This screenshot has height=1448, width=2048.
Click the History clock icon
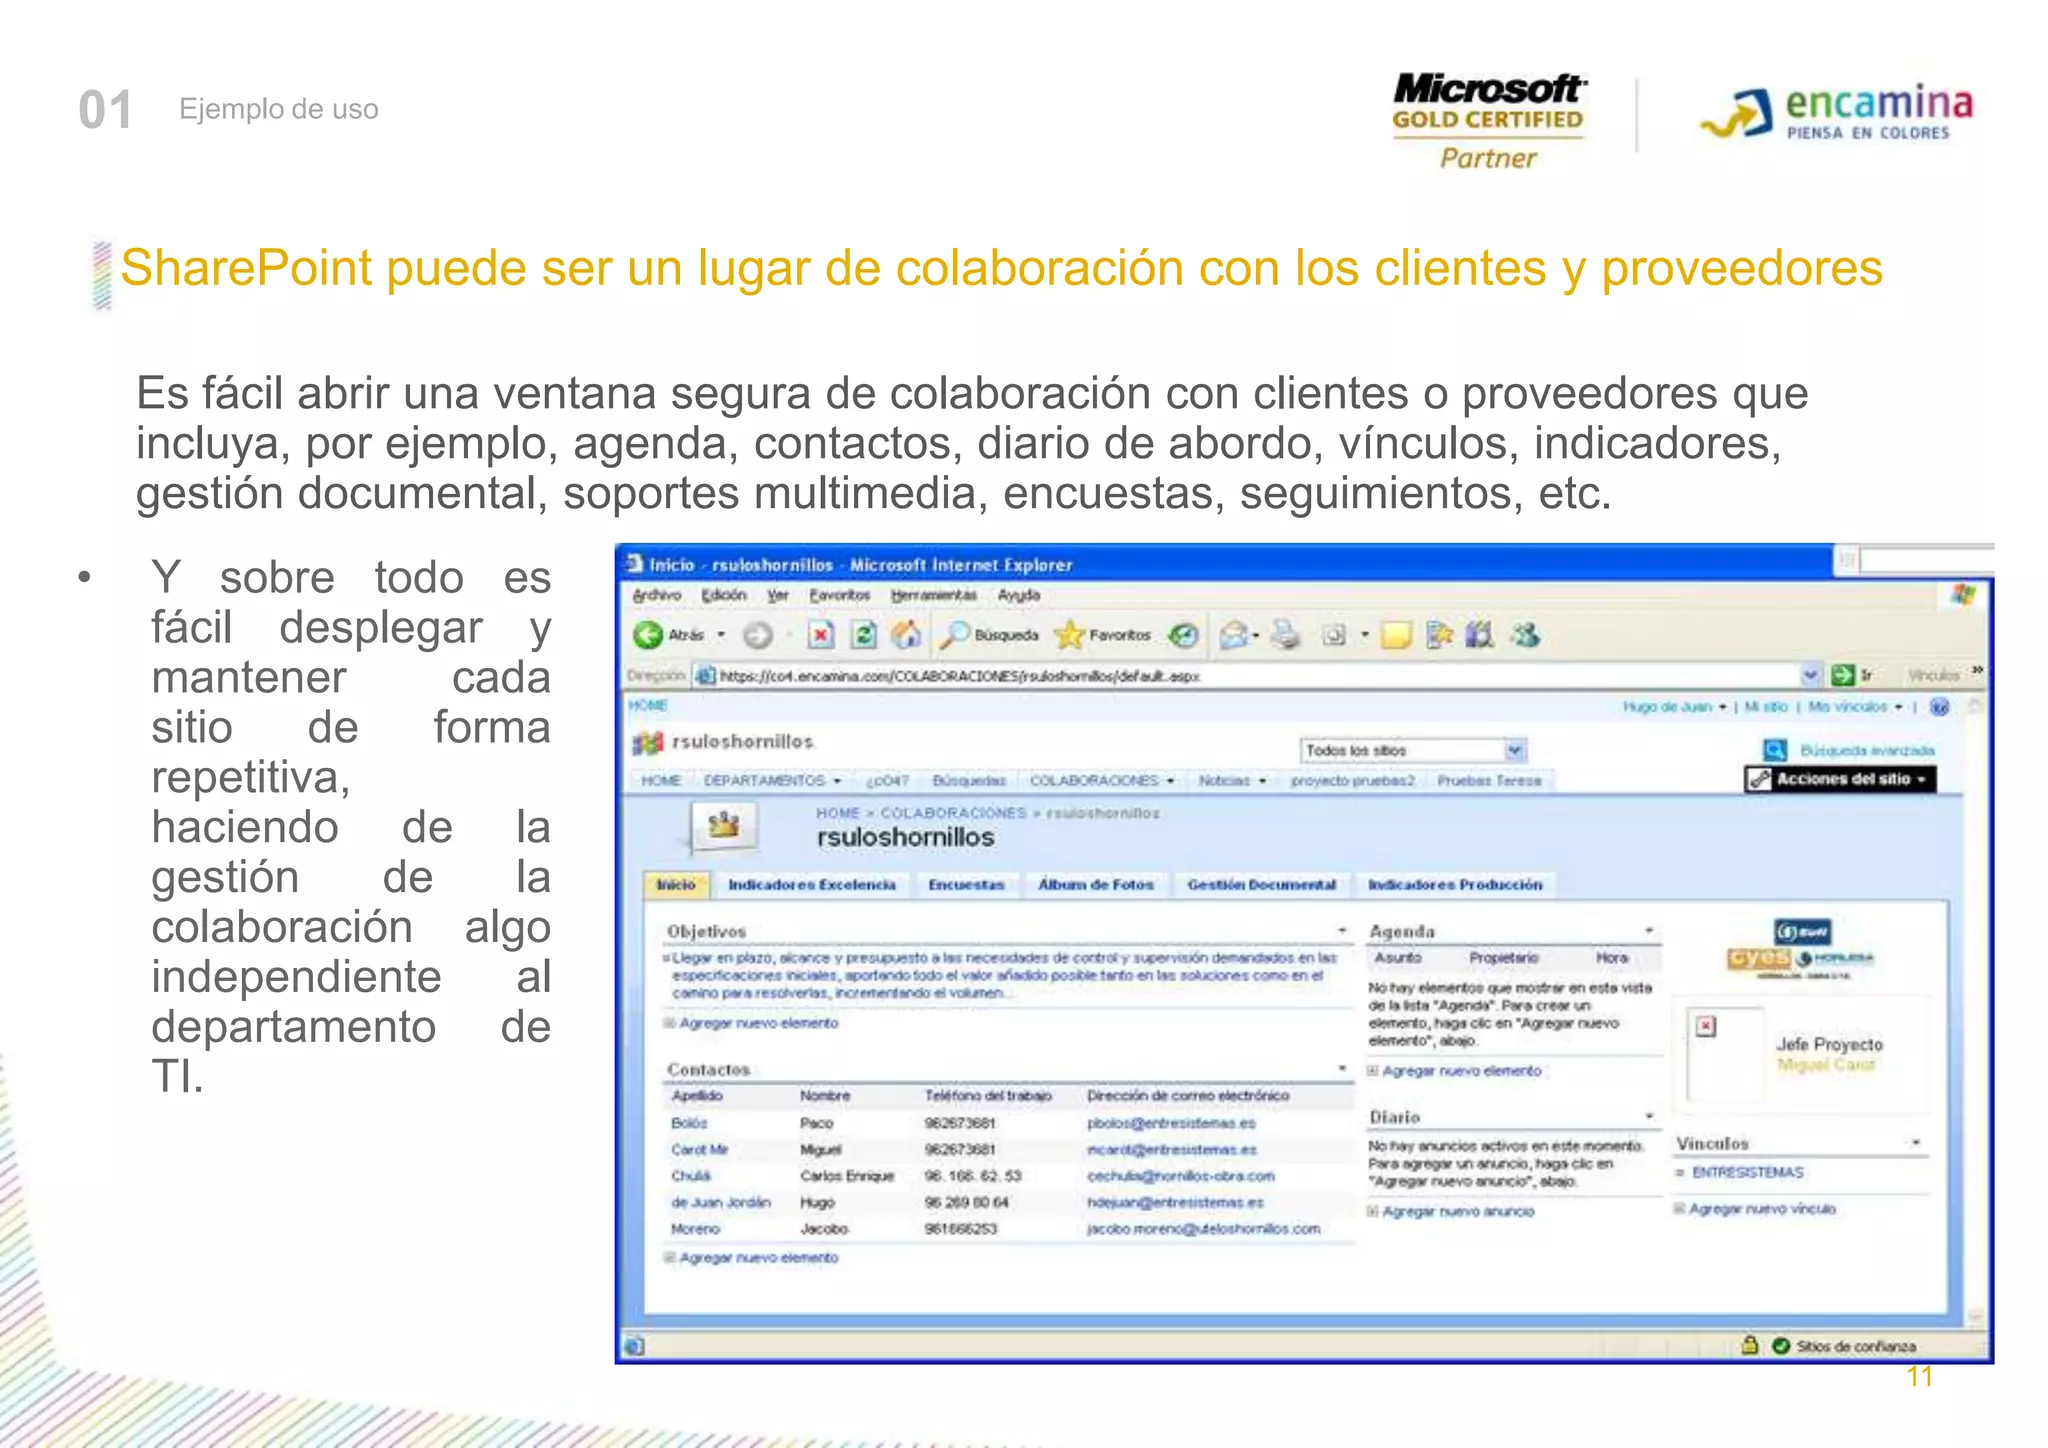(x=1184, y=635)
